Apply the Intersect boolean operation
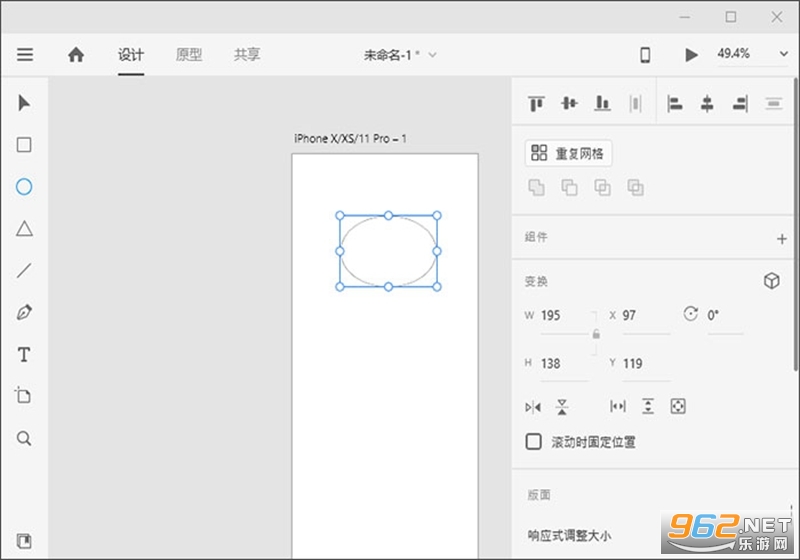Viewport: 800px width, 560px height. tap(603, 188)
